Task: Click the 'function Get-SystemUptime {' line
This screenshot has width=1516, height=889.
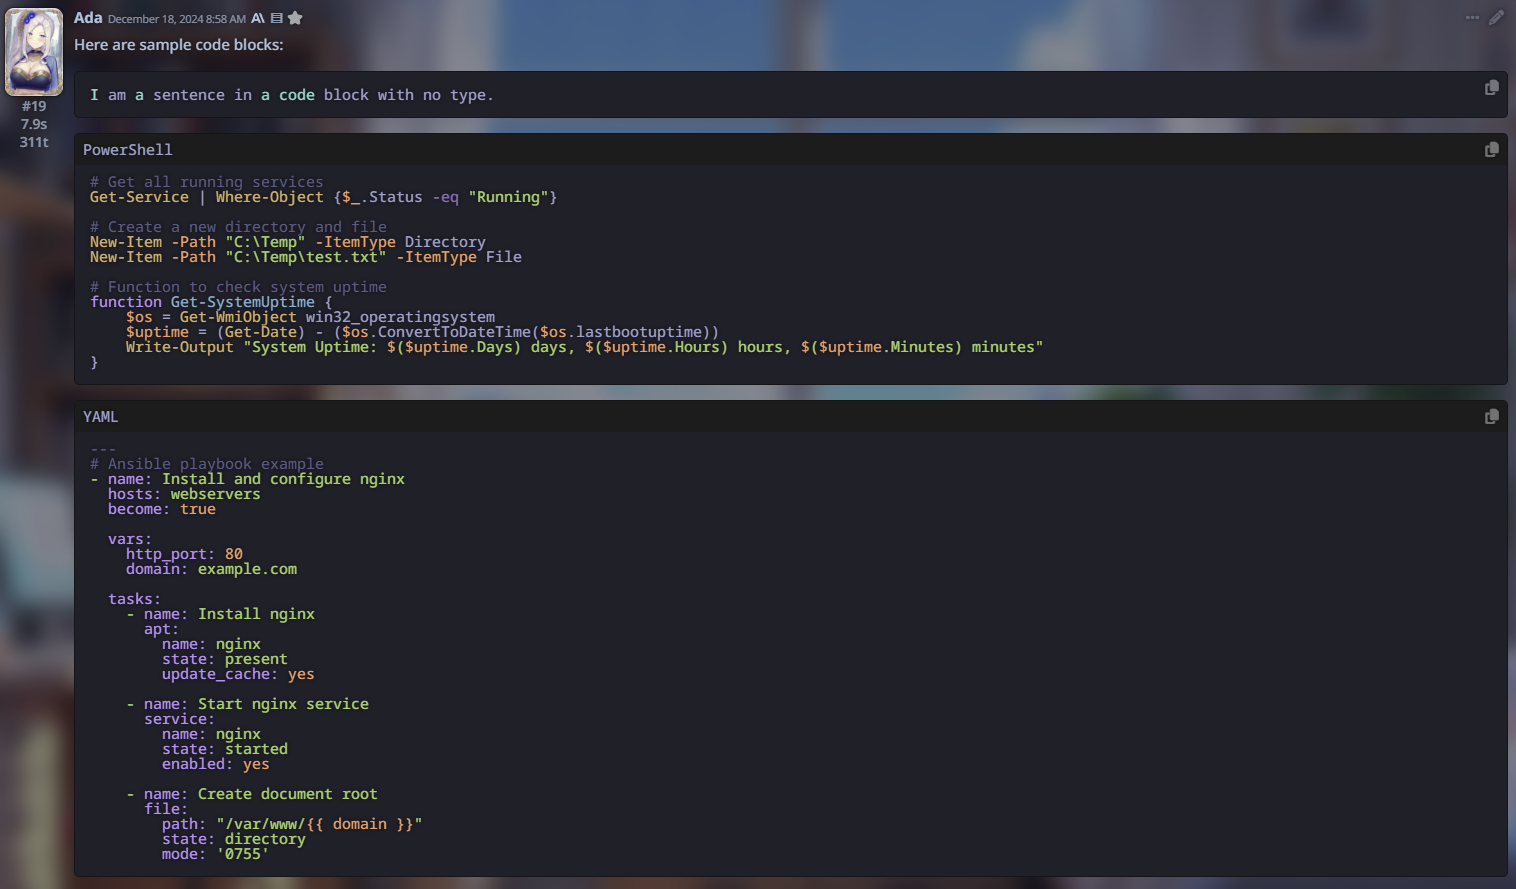Action: pos(211,302)
